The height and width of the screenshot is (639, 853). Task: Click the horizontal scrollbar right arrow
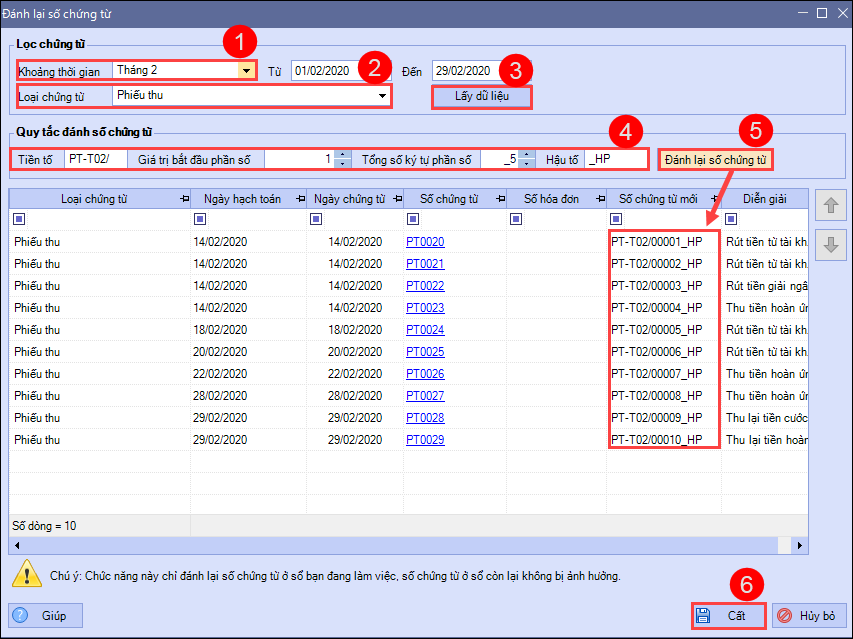point(799,545)
